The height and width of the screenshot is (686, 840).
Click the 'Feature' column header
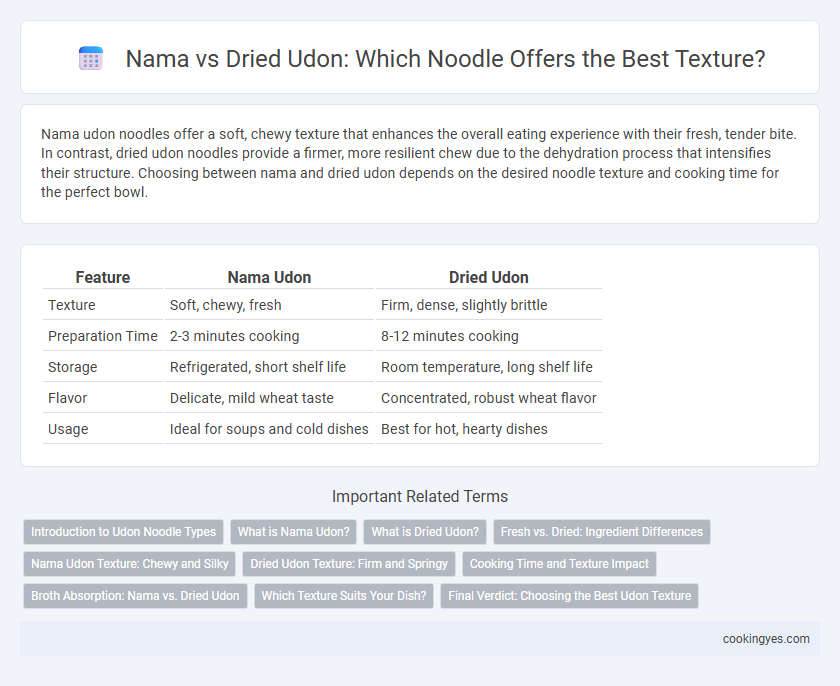pyautogui.click(x=103, y=277)
